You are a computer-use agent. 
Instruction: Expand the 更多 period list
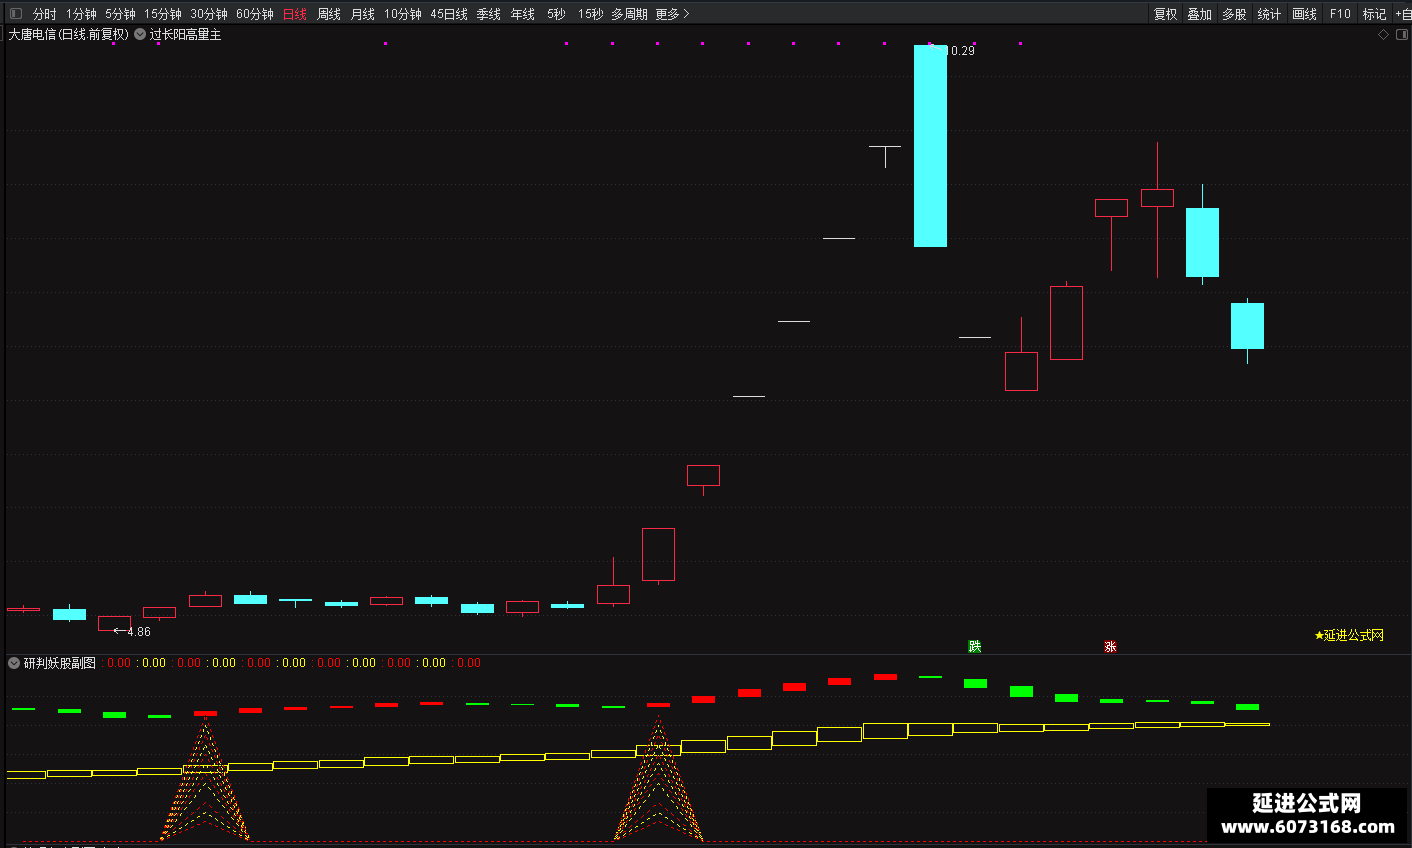click(x=672, y=14)
